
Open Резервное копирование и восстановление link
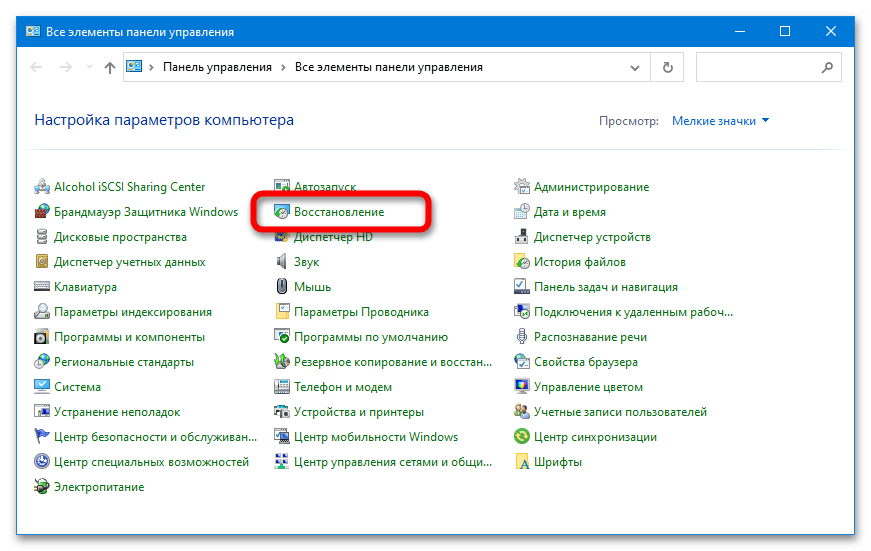pos(393,362)
